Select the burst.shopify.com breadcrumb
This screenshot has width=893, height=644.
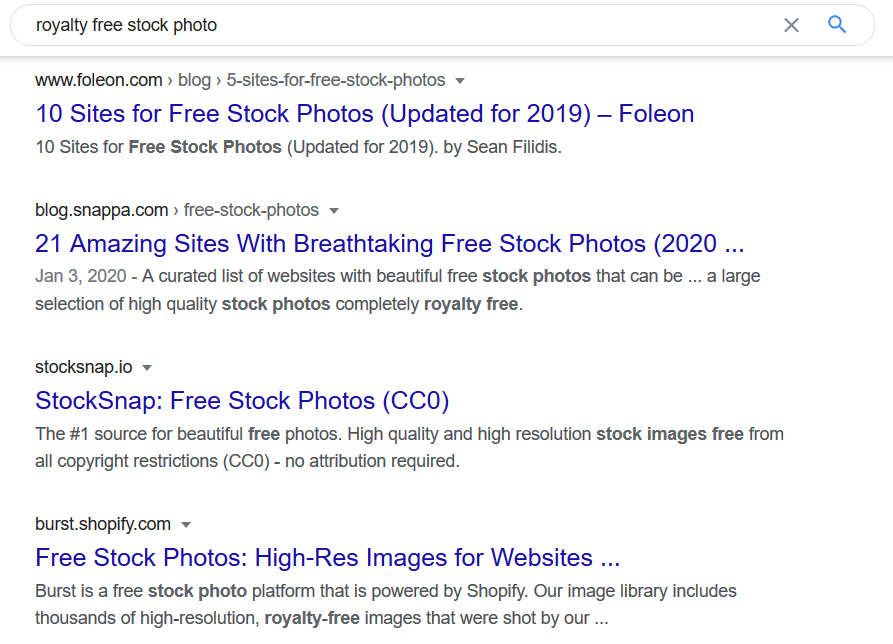pyautogui.click(x=101, y=524)
